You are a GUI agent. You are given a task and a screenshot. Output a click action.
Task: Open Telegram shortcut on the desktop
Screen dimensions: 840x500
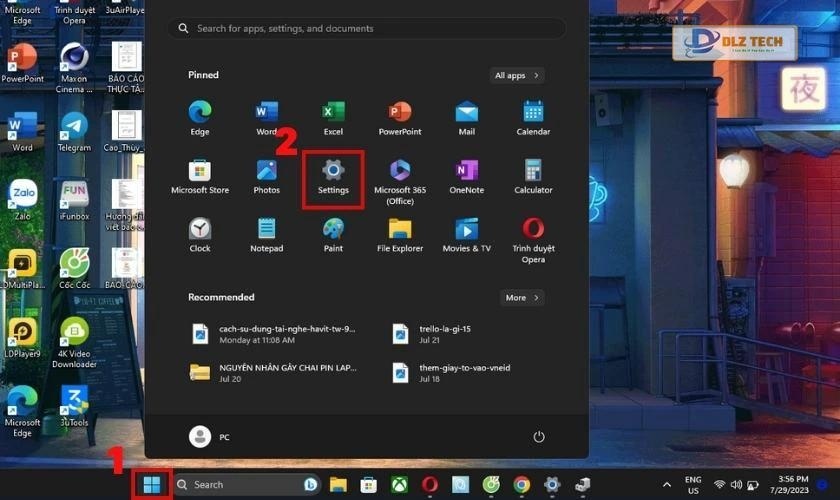tap(74, 132)
